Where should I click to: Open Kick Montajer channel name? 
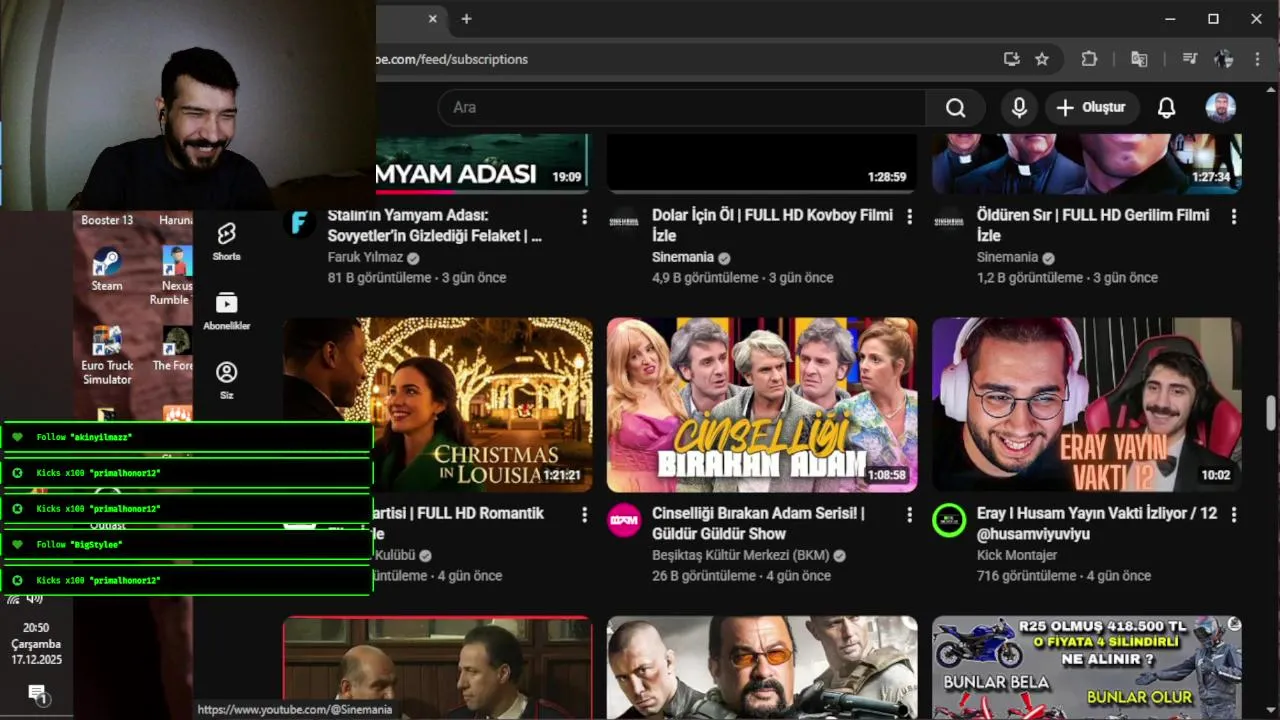click(1017, 555)
